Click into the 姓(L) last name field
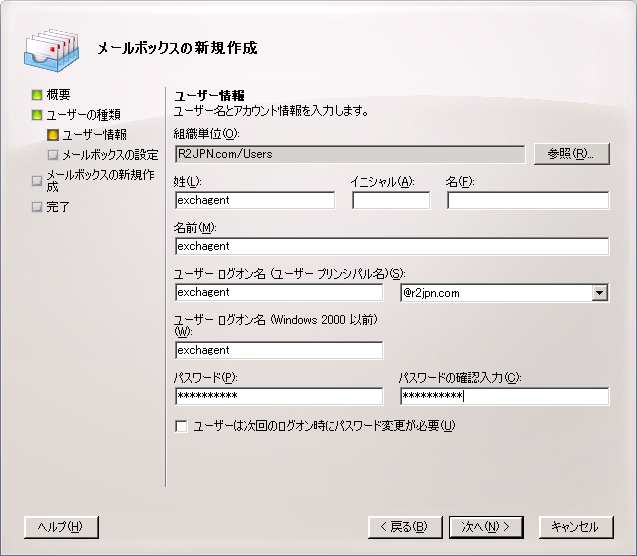Image resolution: width=637 pixels, height=556 pixels. pyautogui.click(x=255, y=200)
